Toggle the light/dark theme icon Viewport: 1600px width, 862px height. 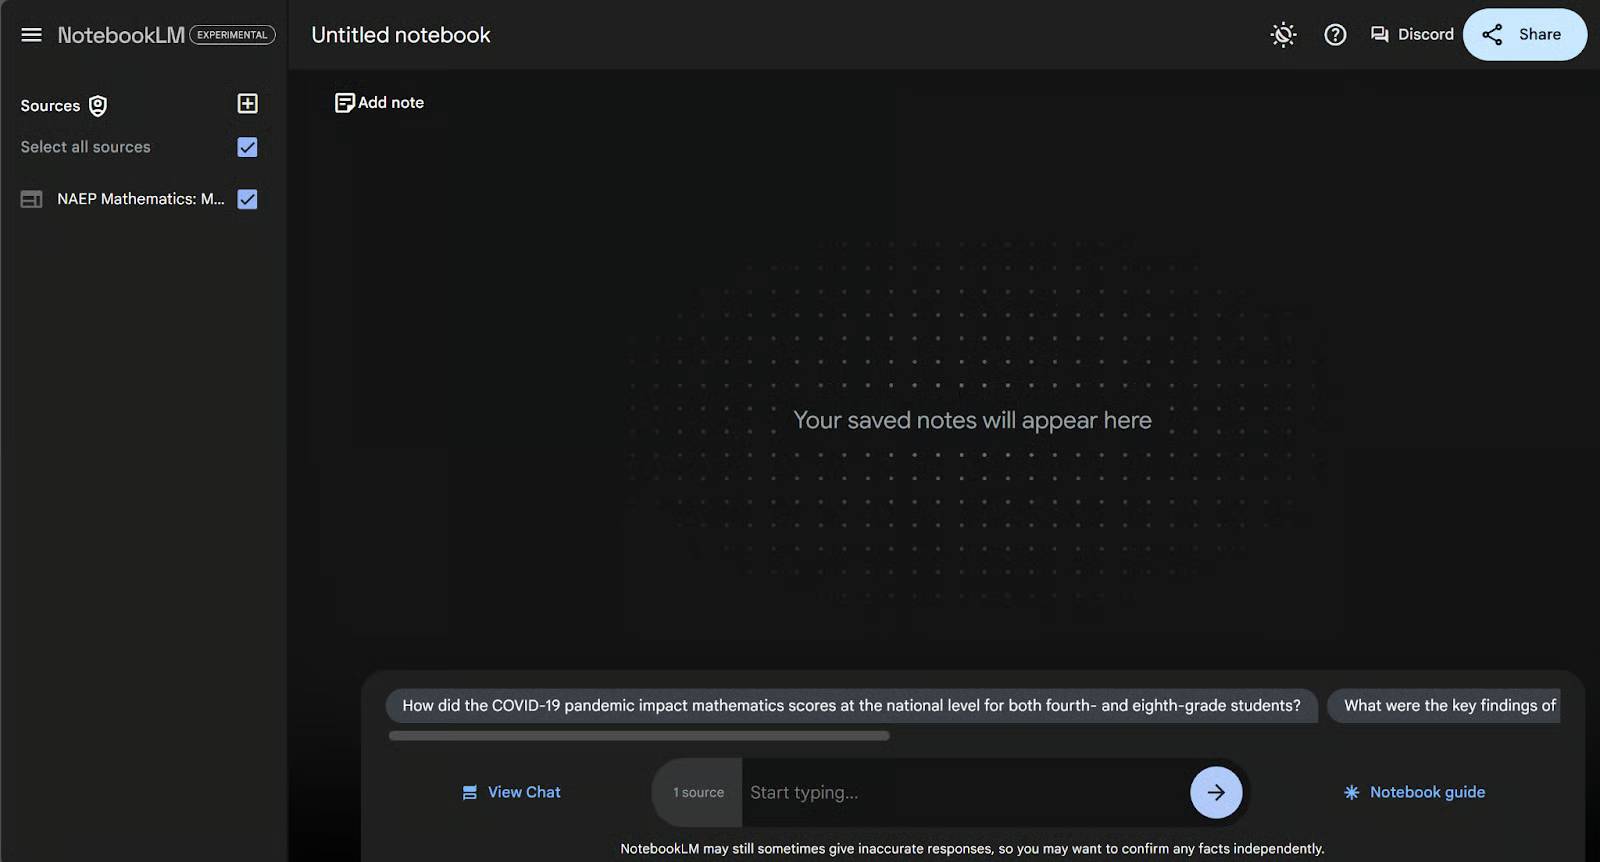tap(1283, 35)
